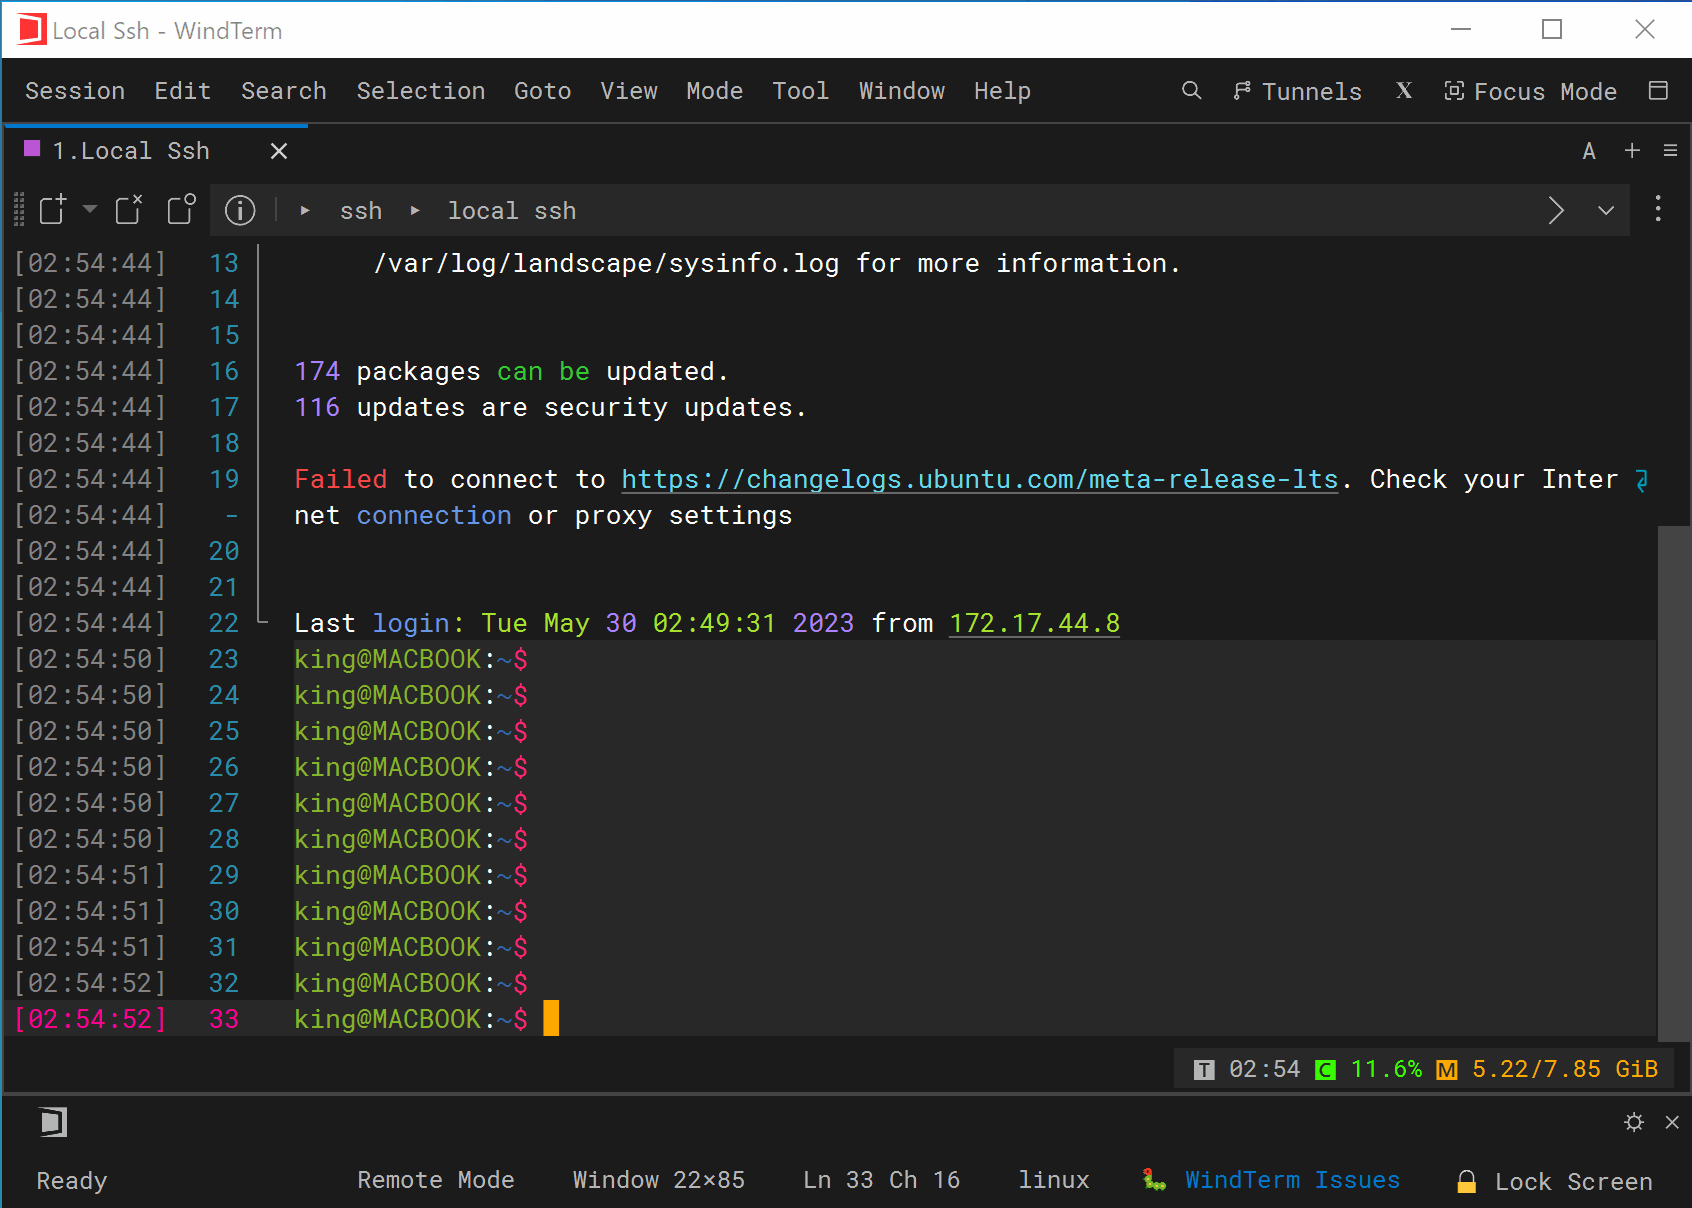Screen dimensions: 1692x1208
Task: Enable Focus Mode
Action: click(1530, 91)
